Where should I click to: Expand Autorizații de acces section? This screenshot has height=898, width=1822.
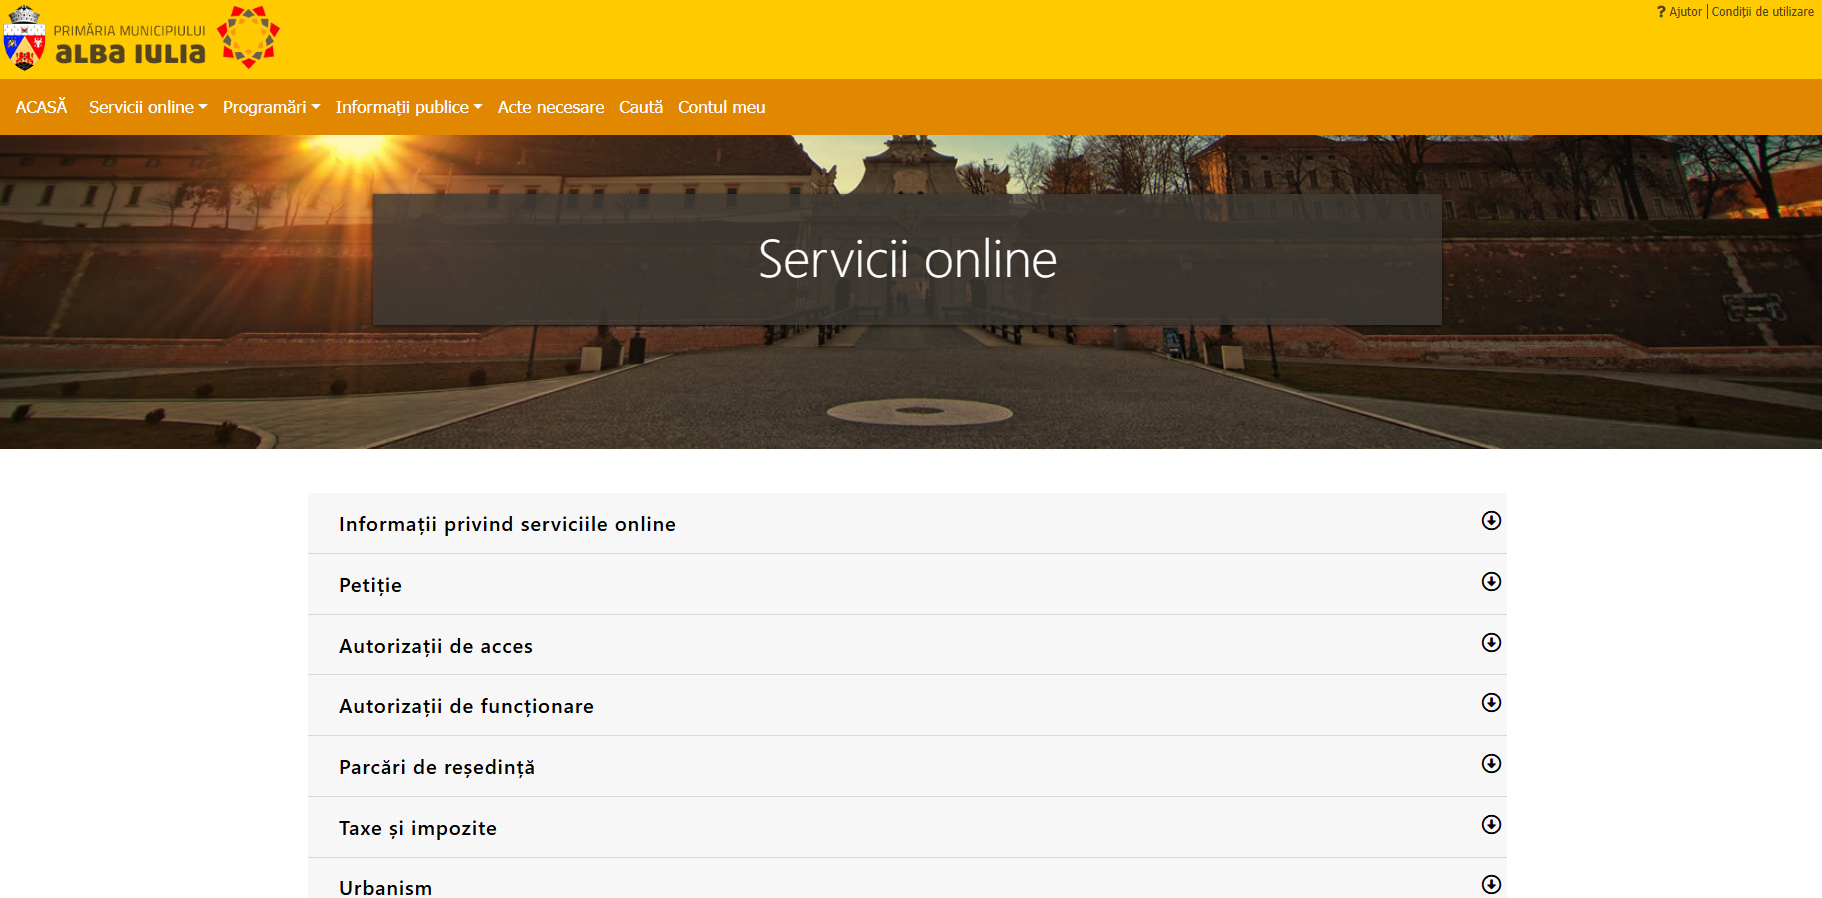tap(907, 645)
